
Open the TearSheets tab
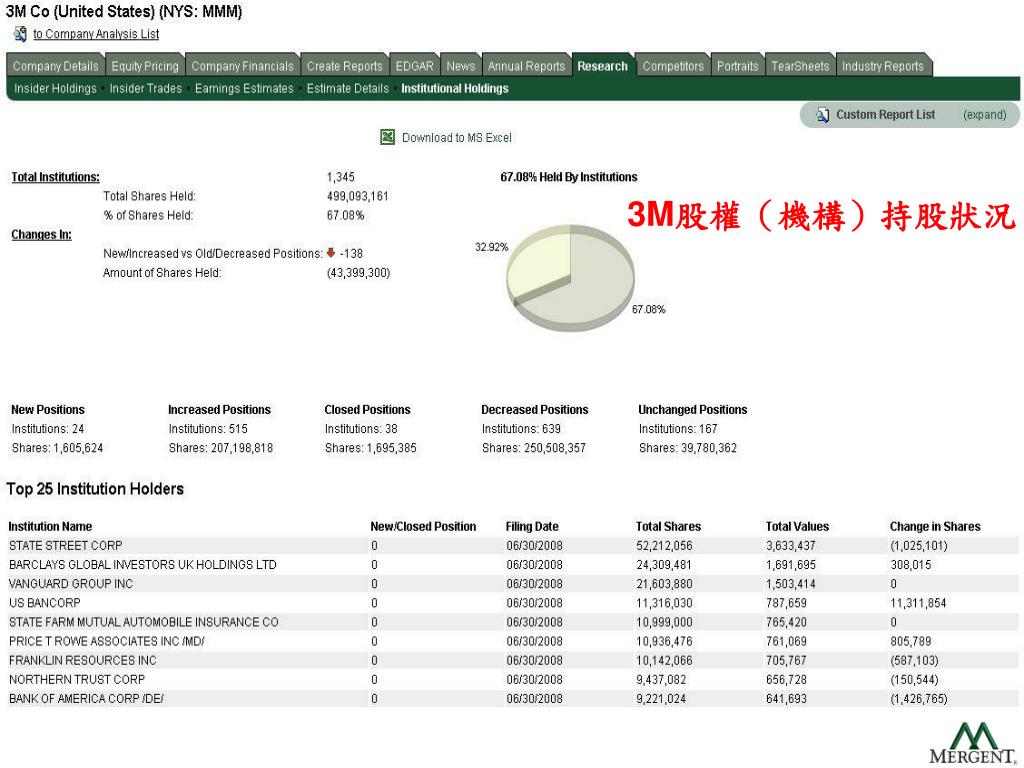click(x=800, y=66)
